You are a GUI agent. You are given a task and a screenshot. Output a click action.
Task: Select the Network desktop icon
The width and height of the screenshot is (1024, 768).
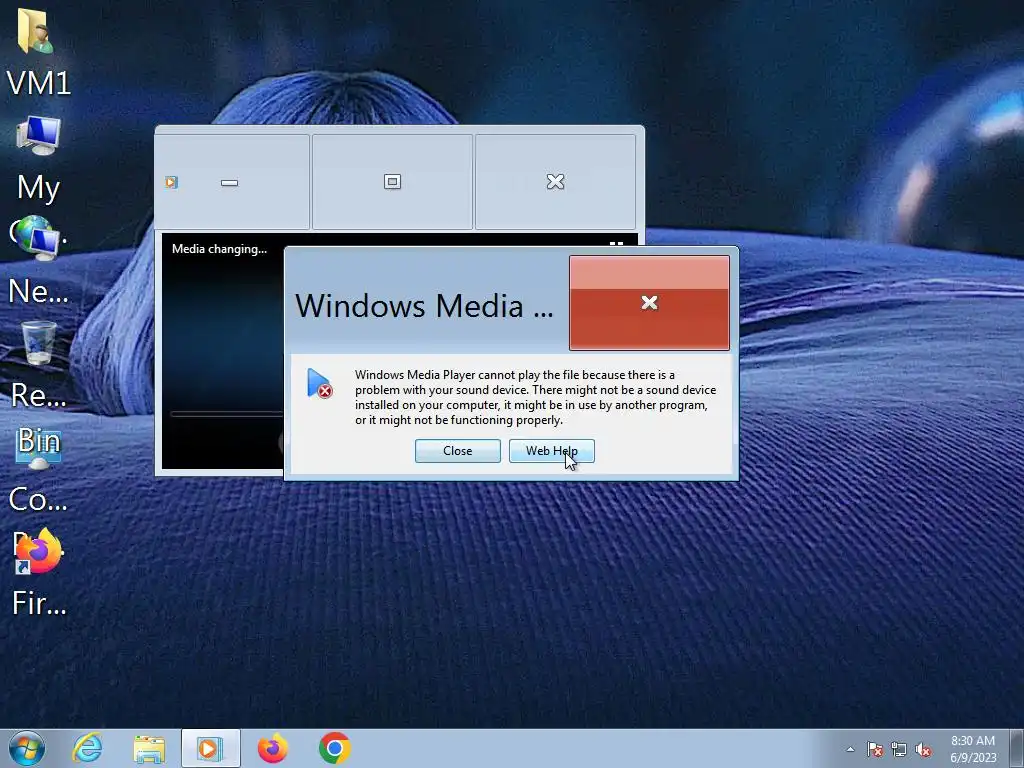(x=38, y=261)
